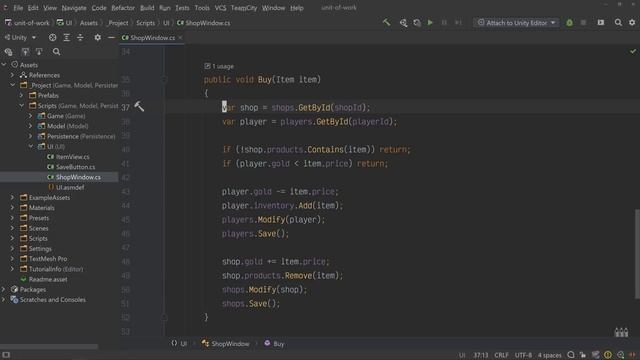The height and width of the screenshot is (360, 640).
Task: Open the TeamCity menu
Action: point(244,8)
